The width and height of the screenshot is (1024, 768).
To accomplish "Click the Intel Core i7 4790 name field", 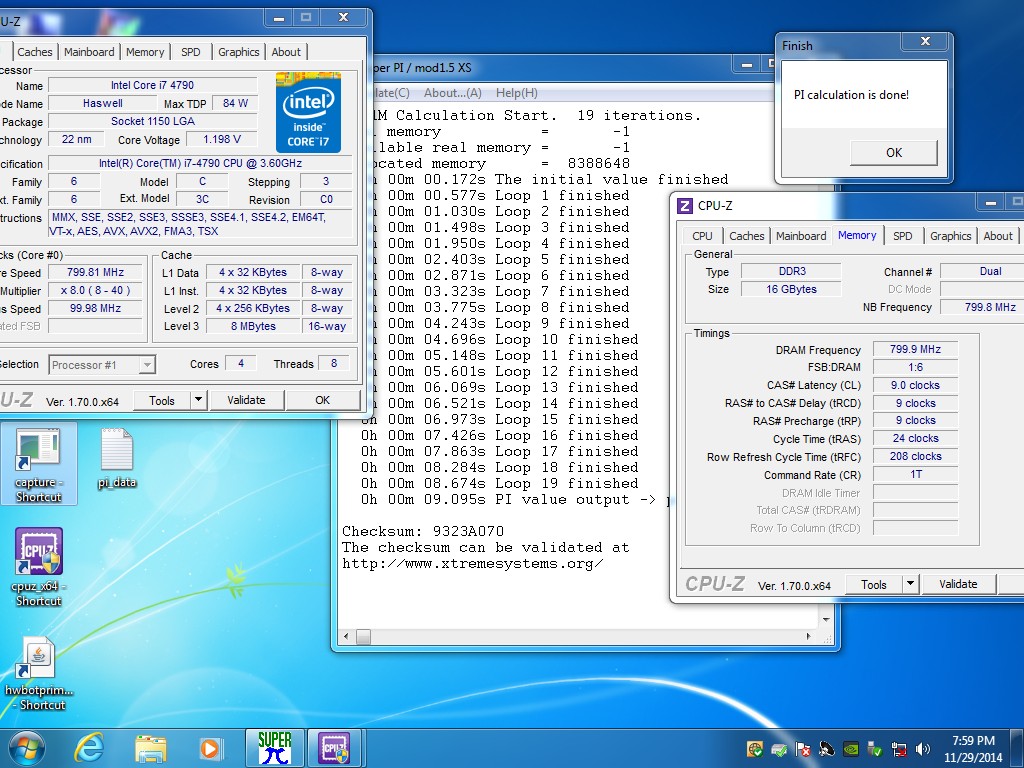I will tap(152, 85).
